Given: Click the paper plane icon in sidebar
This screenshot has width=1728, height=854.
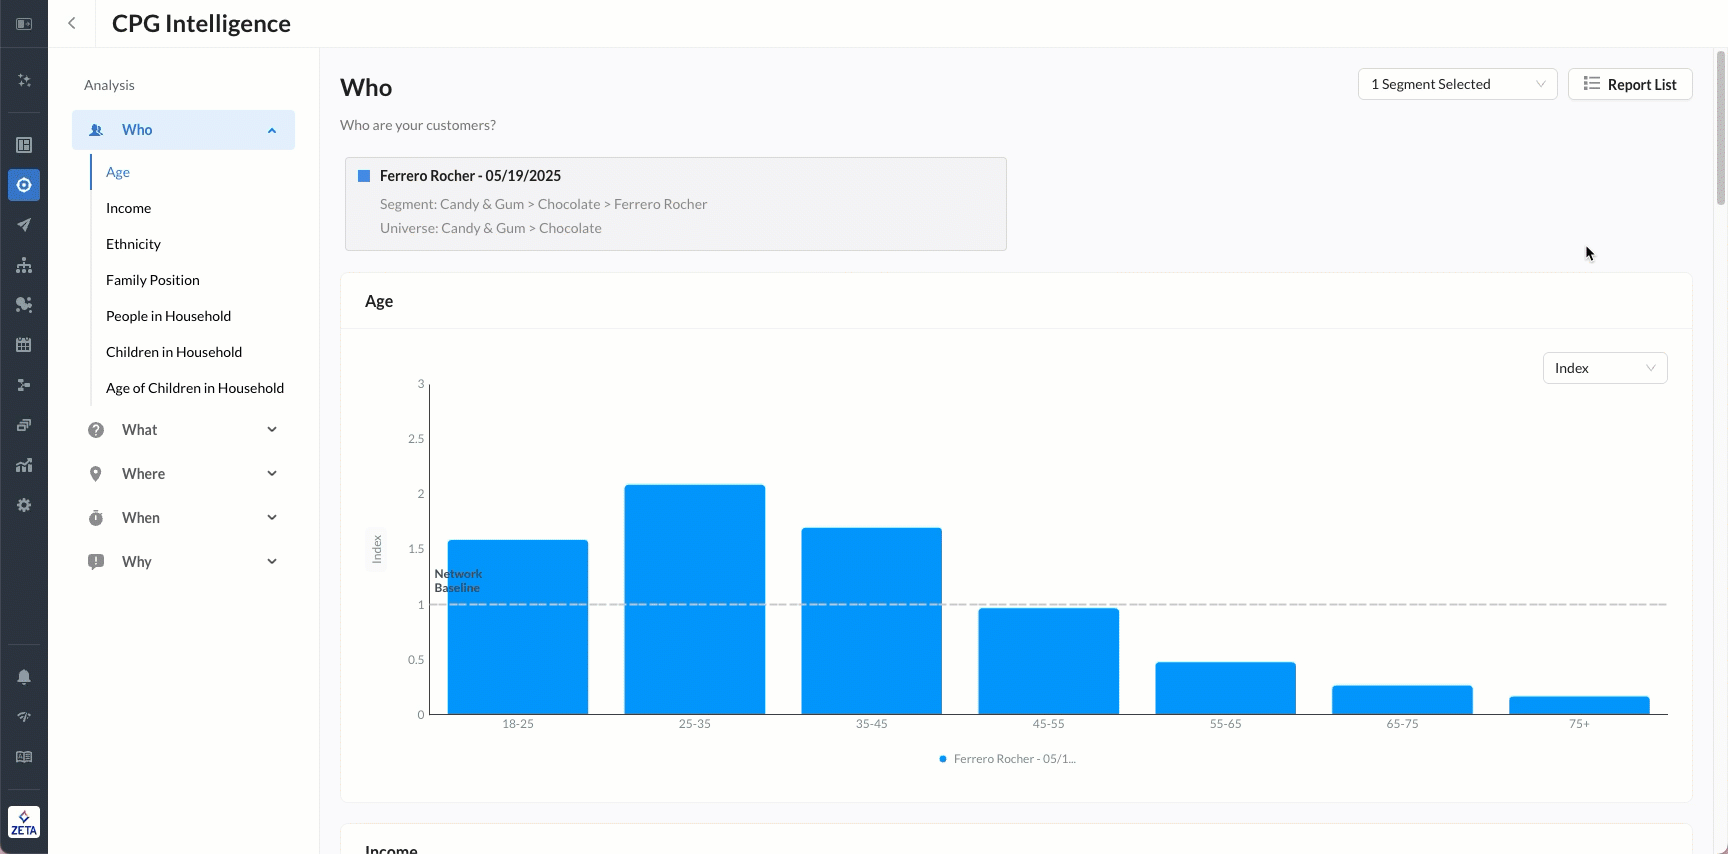Looking at the screenshot, I should [24, 225].
